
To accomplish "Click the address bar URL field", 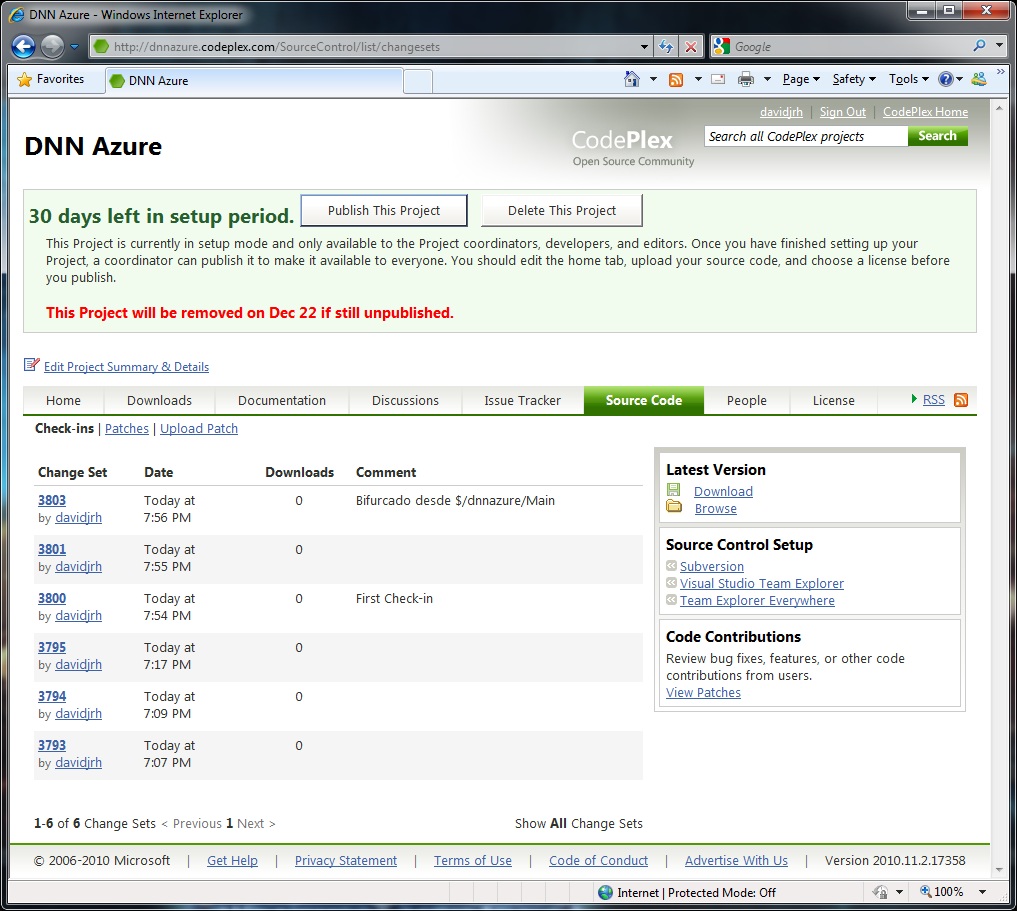I will (373, 47).
